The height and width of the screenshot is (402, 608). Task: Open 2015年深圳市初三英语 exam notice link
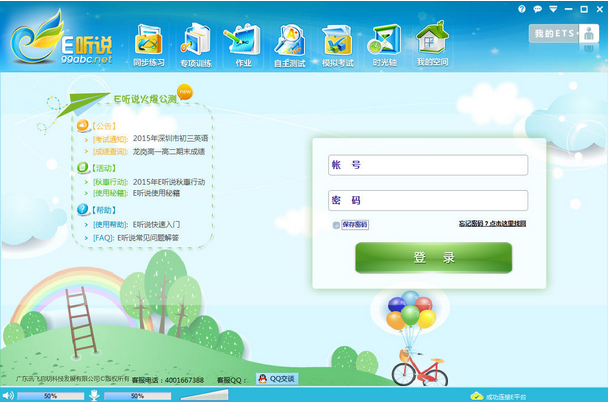[x=169, y=139]
